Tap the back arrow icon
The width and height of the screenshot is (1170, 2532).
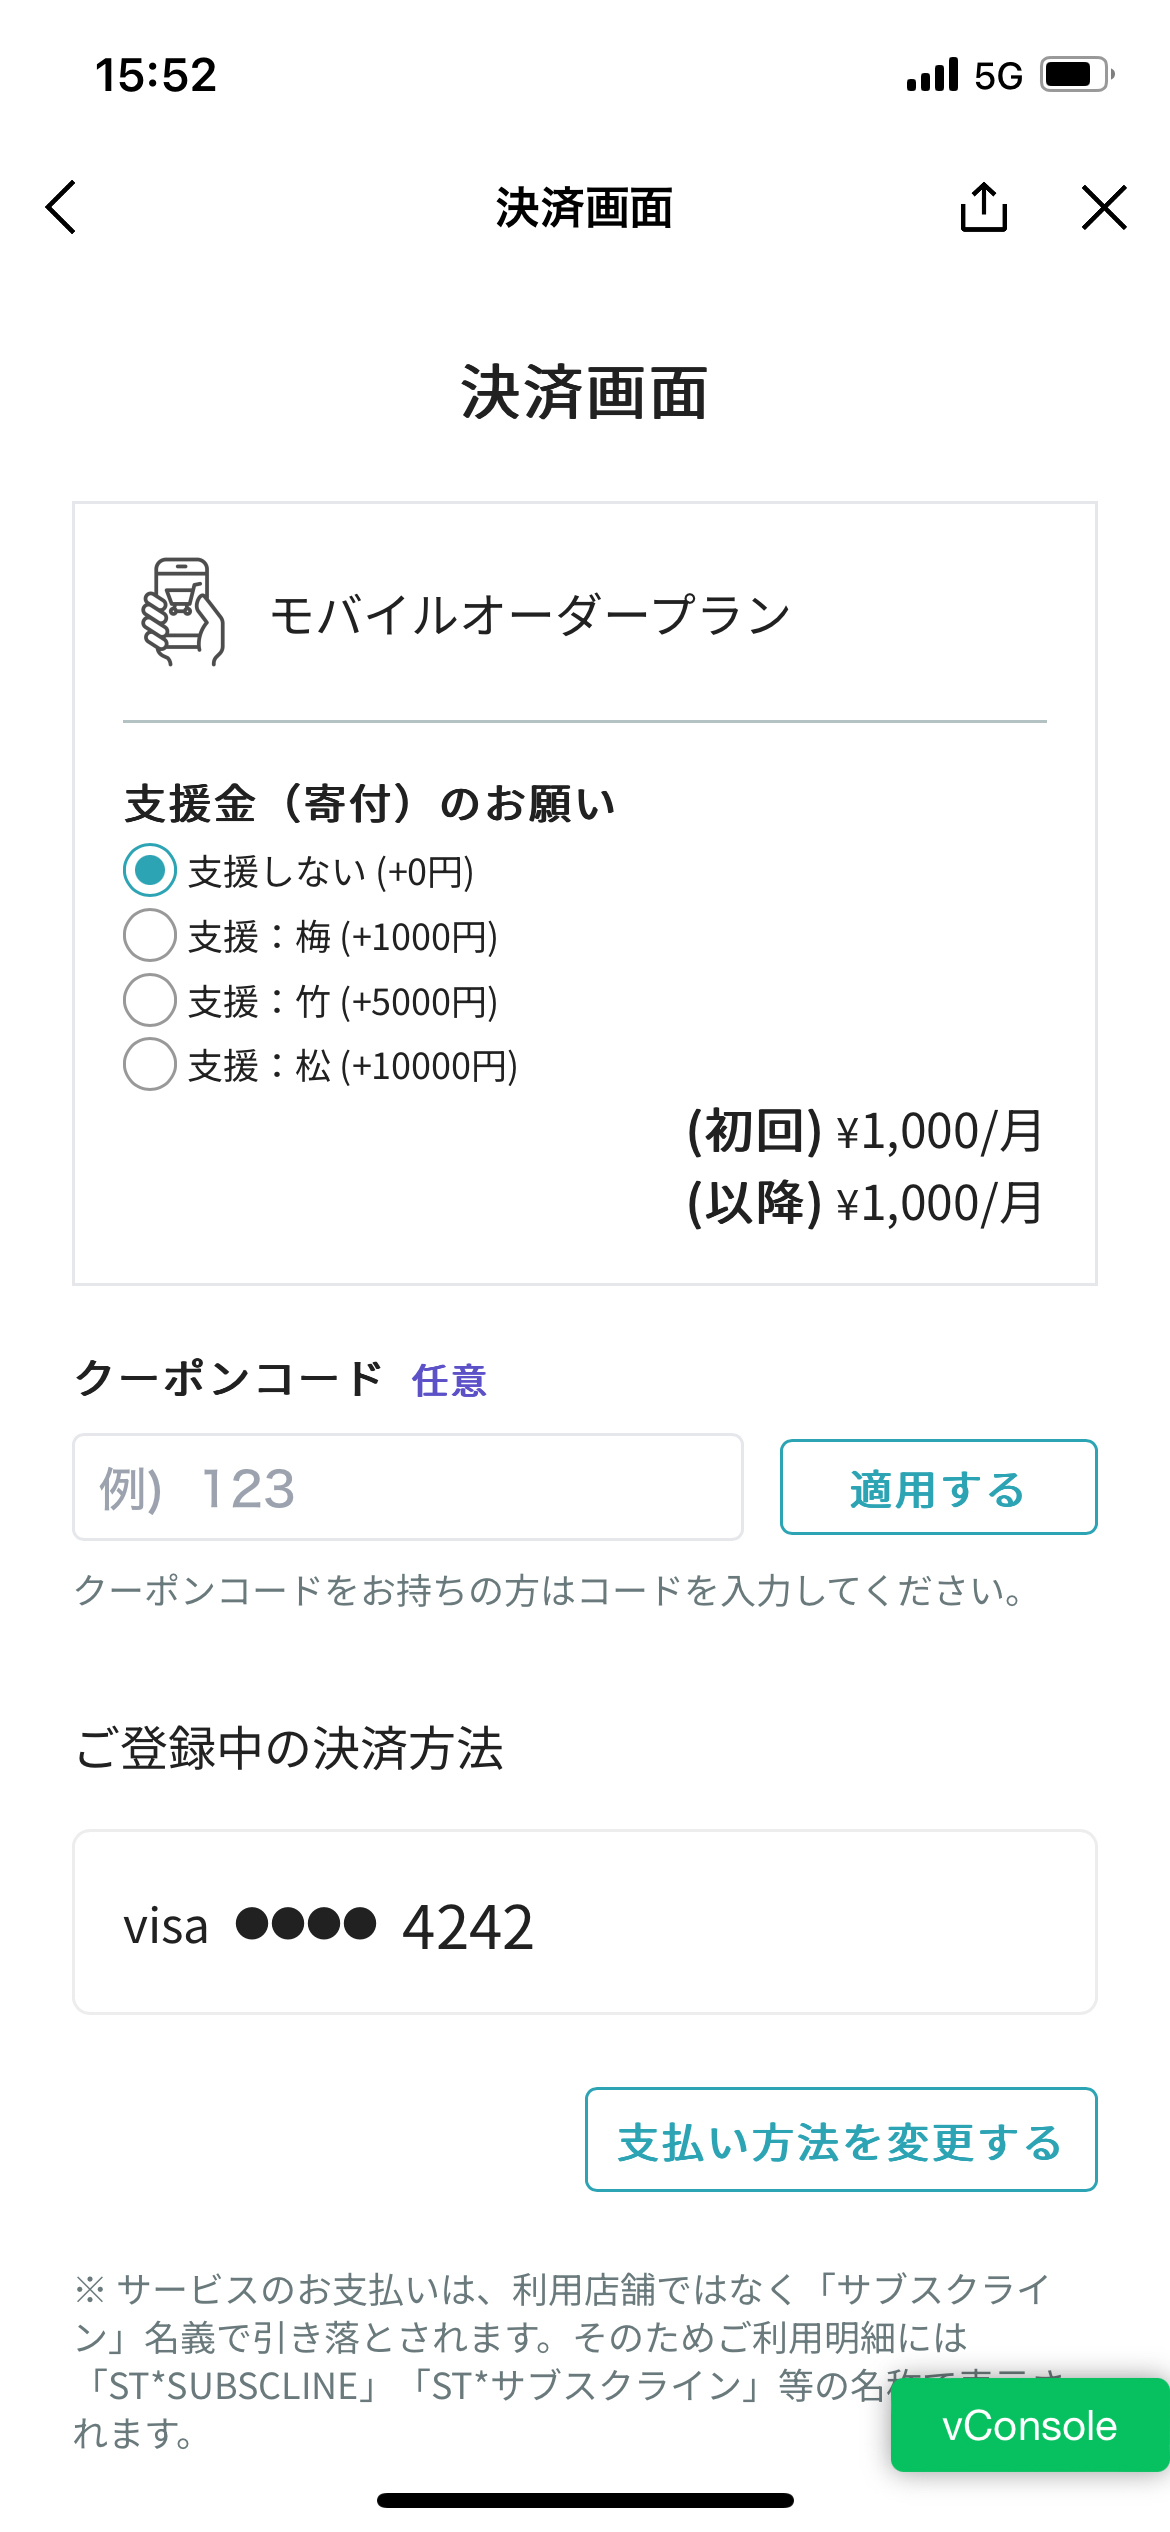coord(62,208)
